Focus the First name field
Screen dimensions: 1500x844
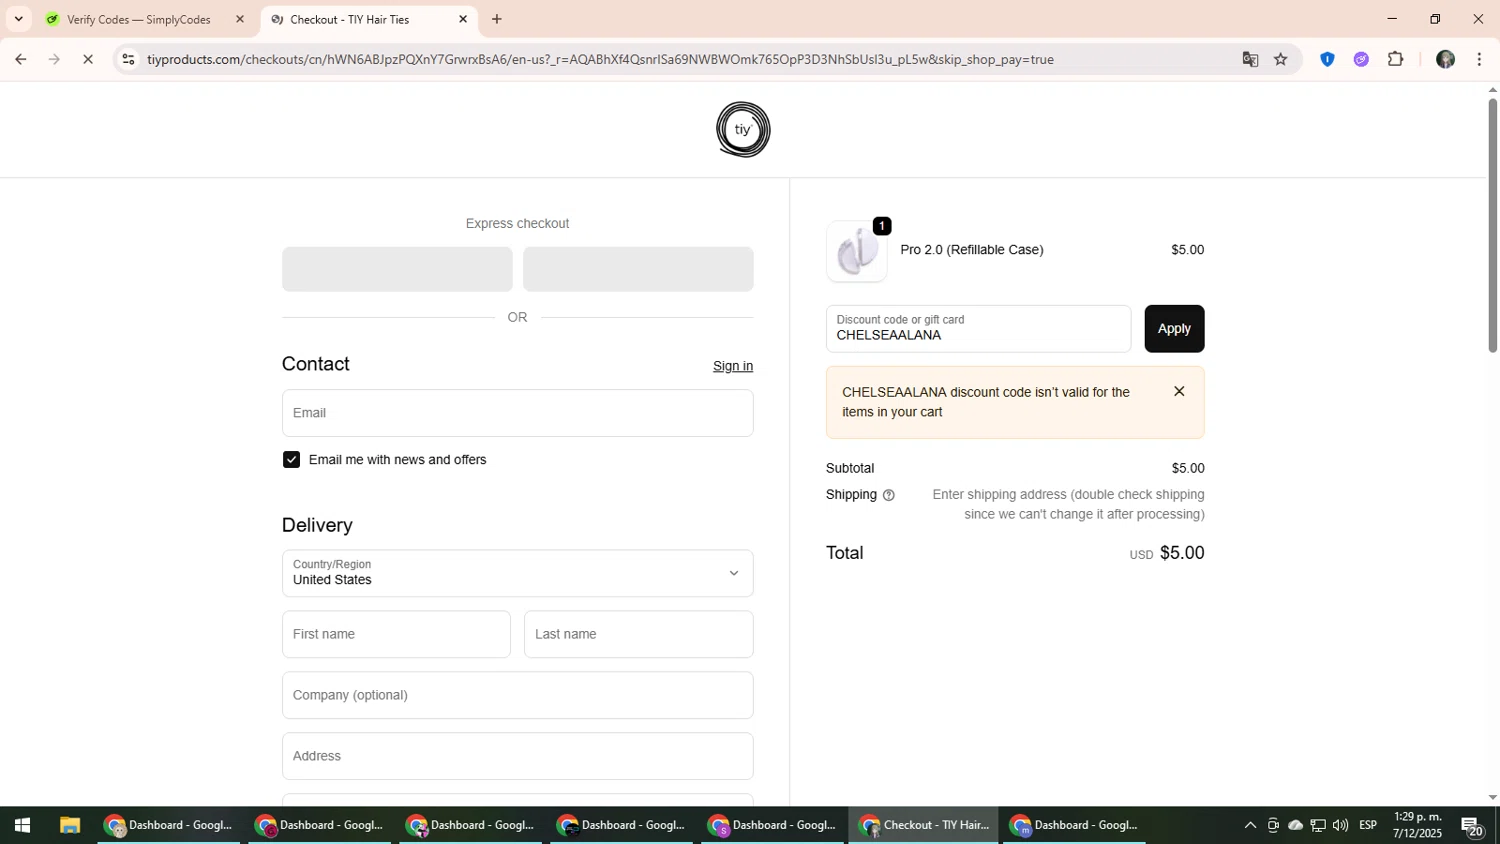pyautogui.click(x=396, y=634)
